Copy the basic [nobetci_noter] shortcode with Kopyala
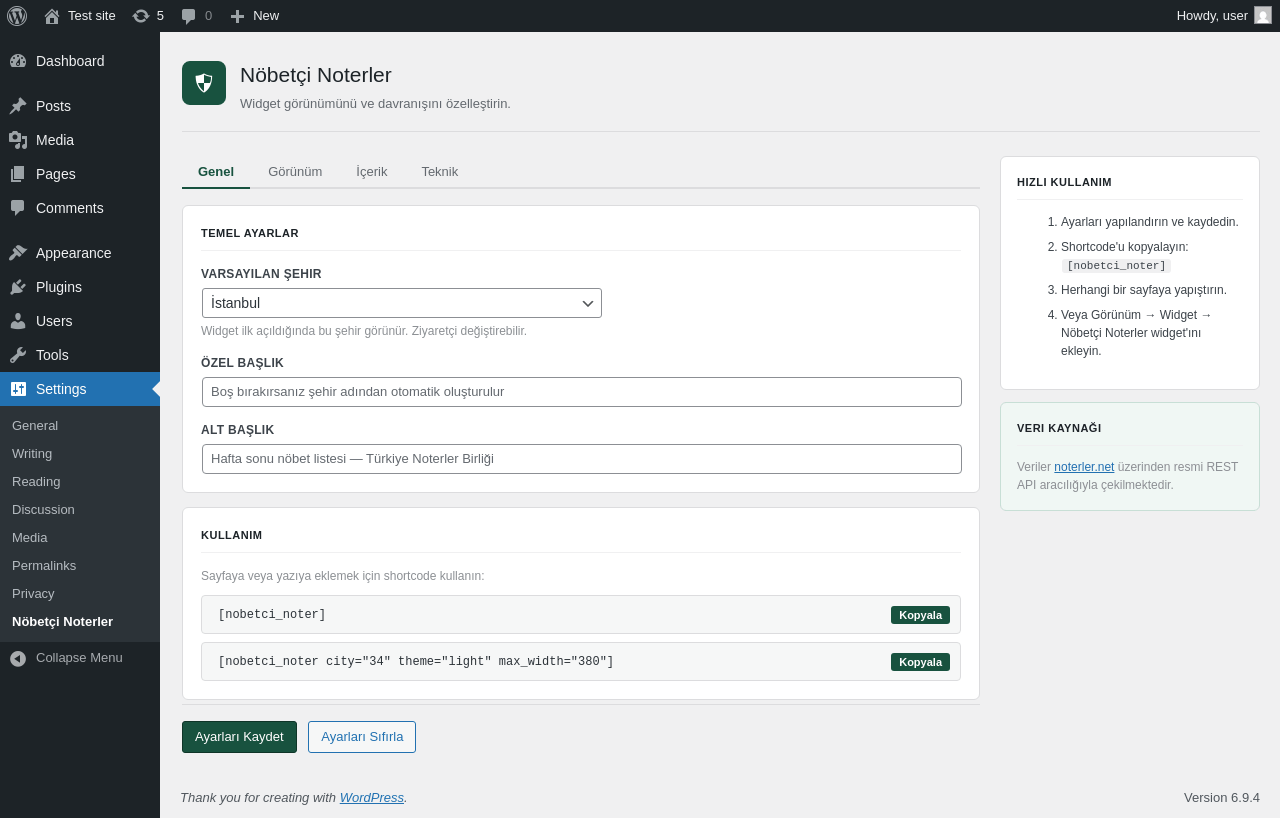This screenshot has width=1280, height=818. (x=920, y=615)
